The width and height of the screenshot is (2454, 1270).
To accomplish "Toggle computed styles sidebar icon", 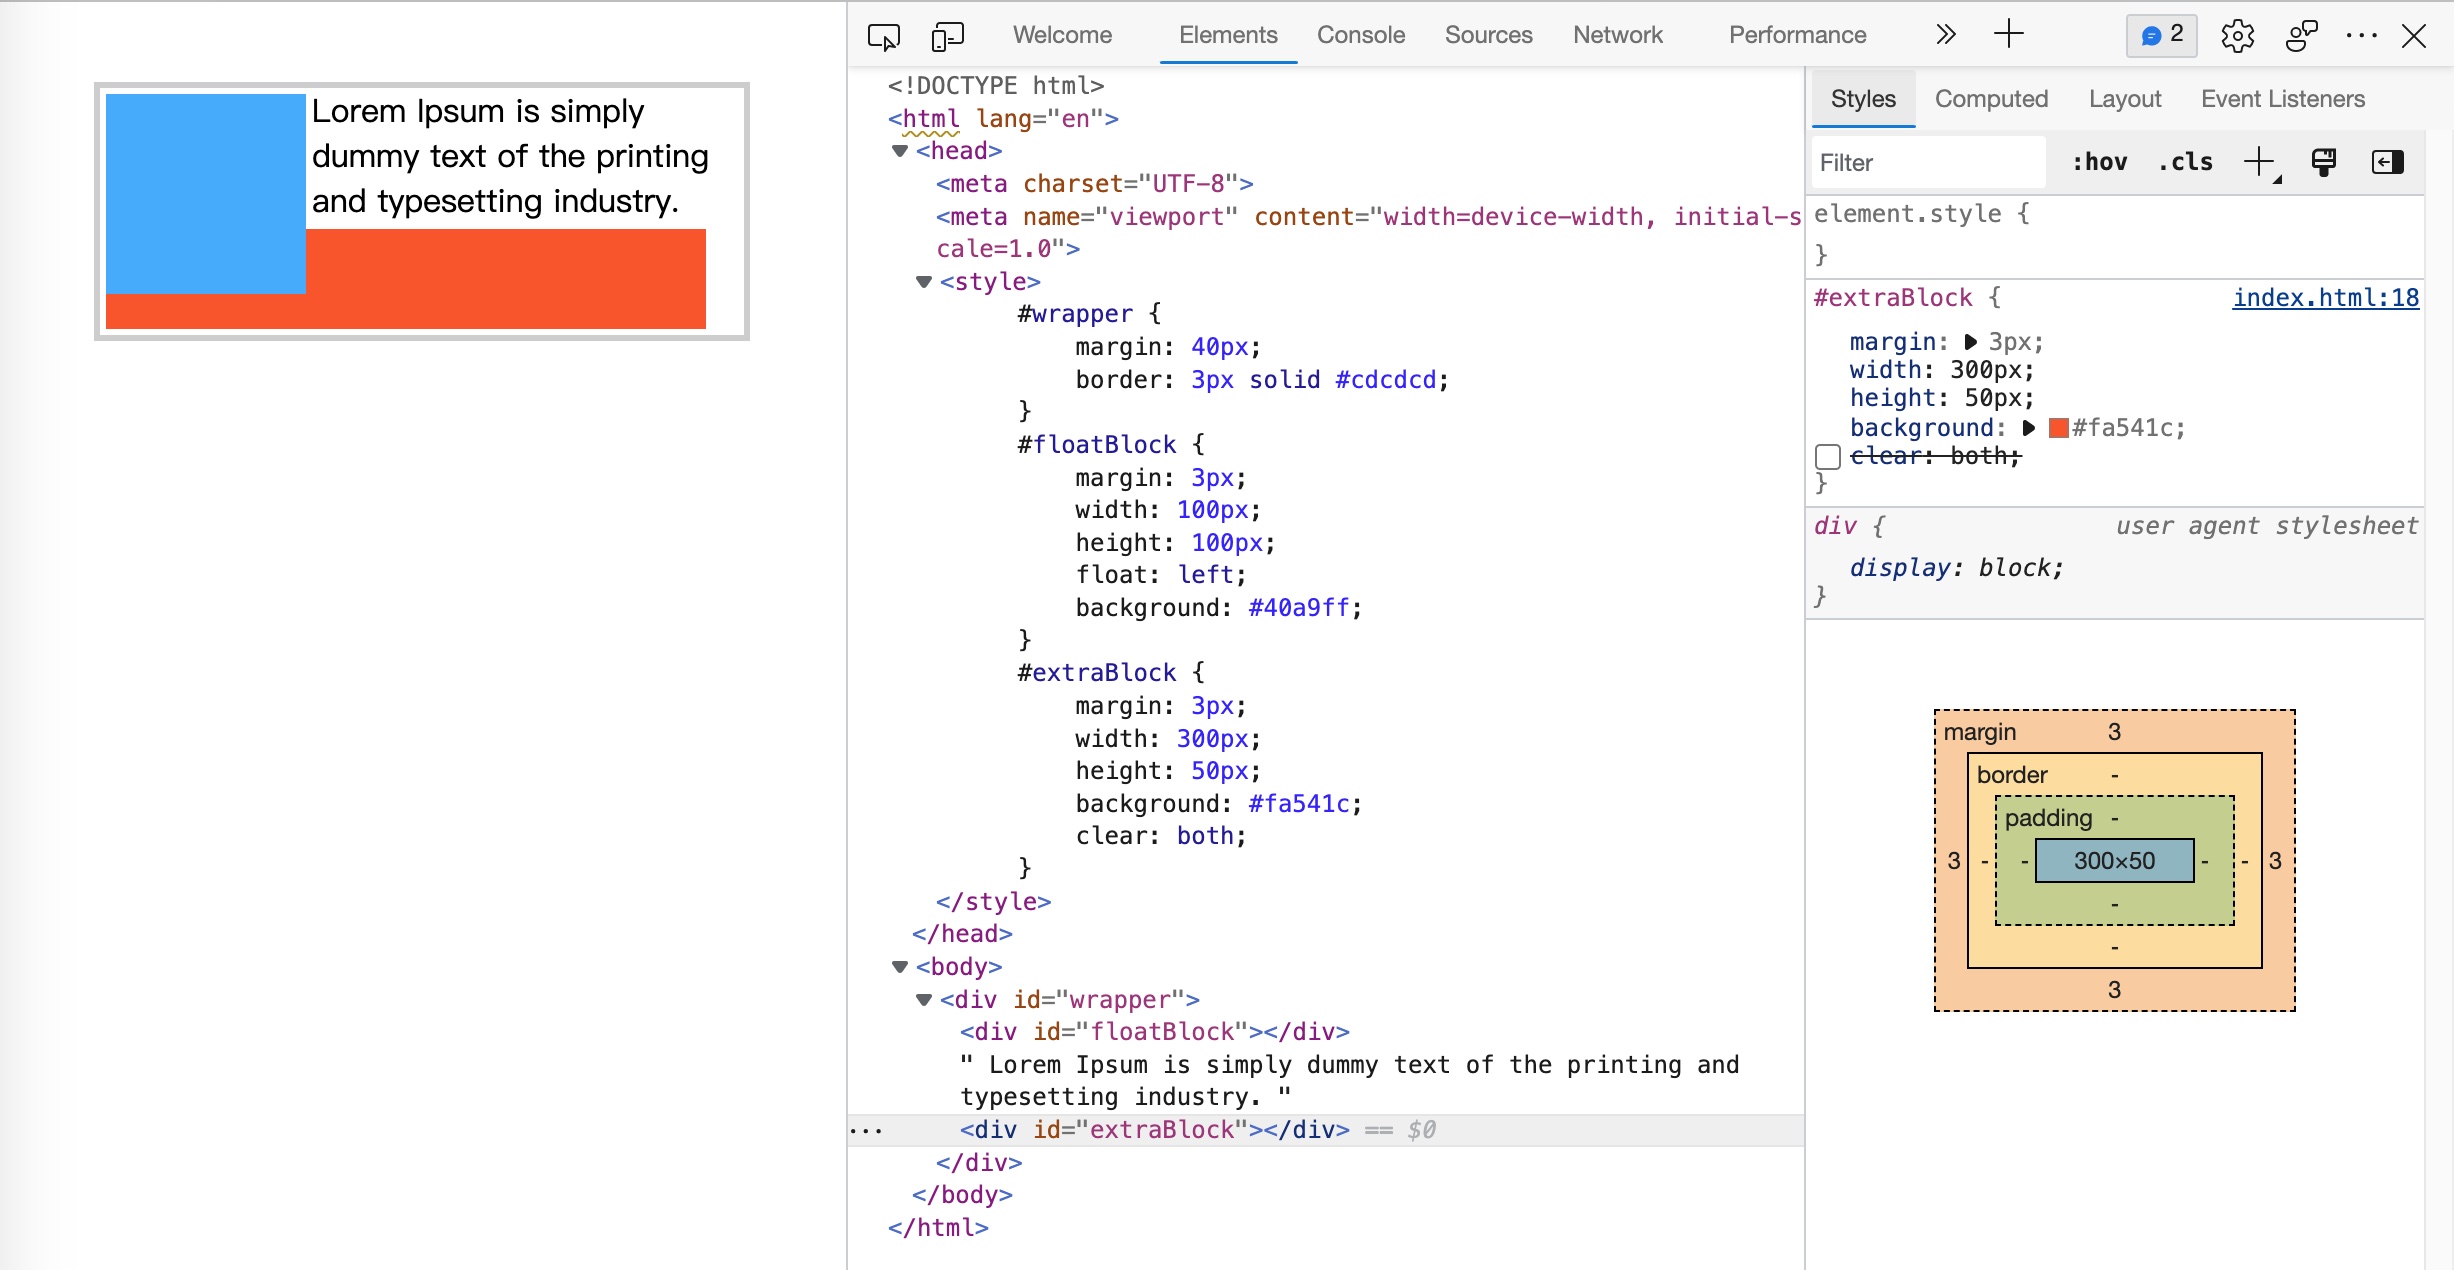I will [x=2387, y=162].
